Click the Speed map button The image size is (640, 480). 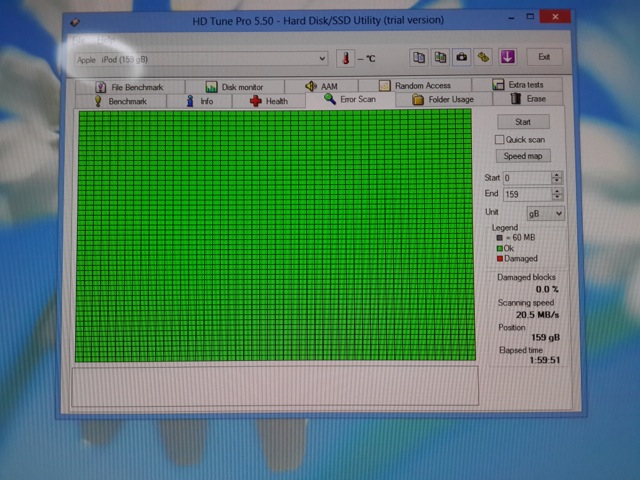522,156
